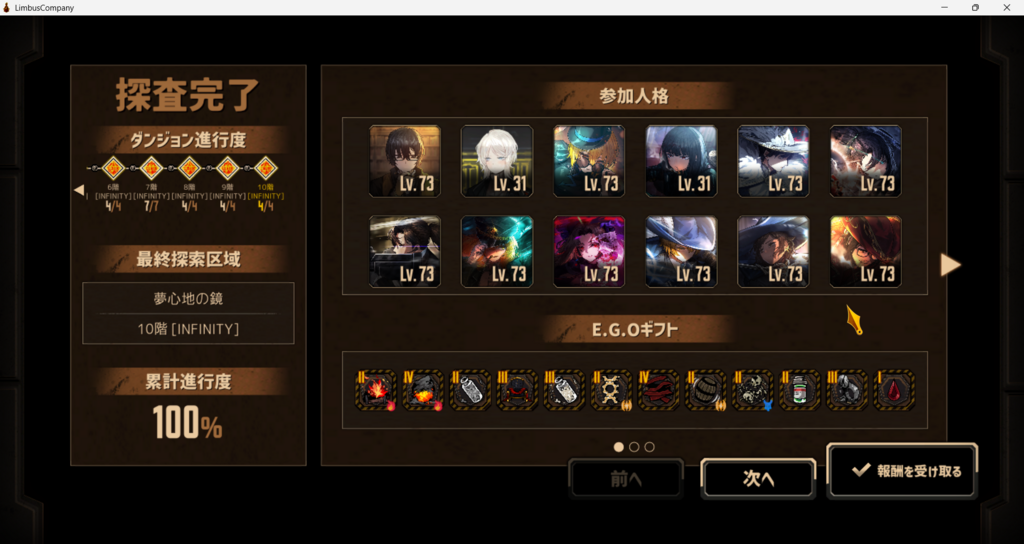Show earlier dungeon floors with left arrow
This screenshot has width=1024, height=544.
coord(79,190)
